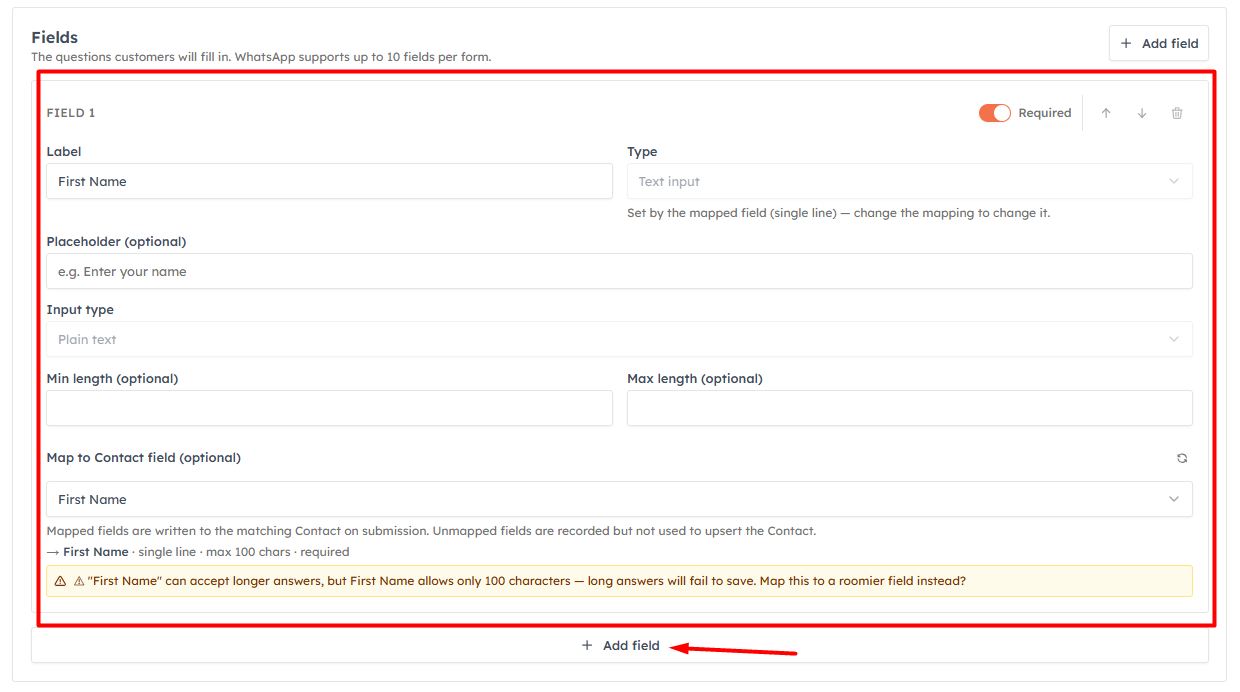
Task: Click the yellow First Name length warning banner
Action: point(619,581)
